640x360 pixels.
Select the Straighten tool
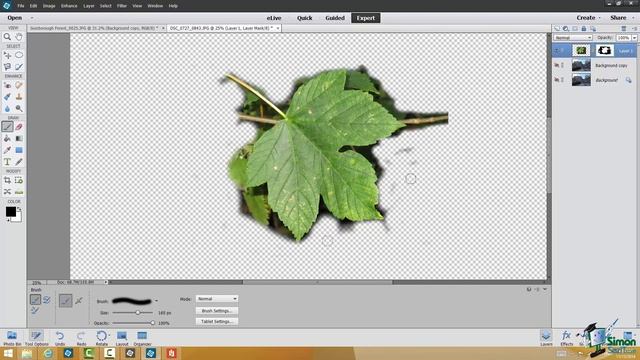pos(19,192)
